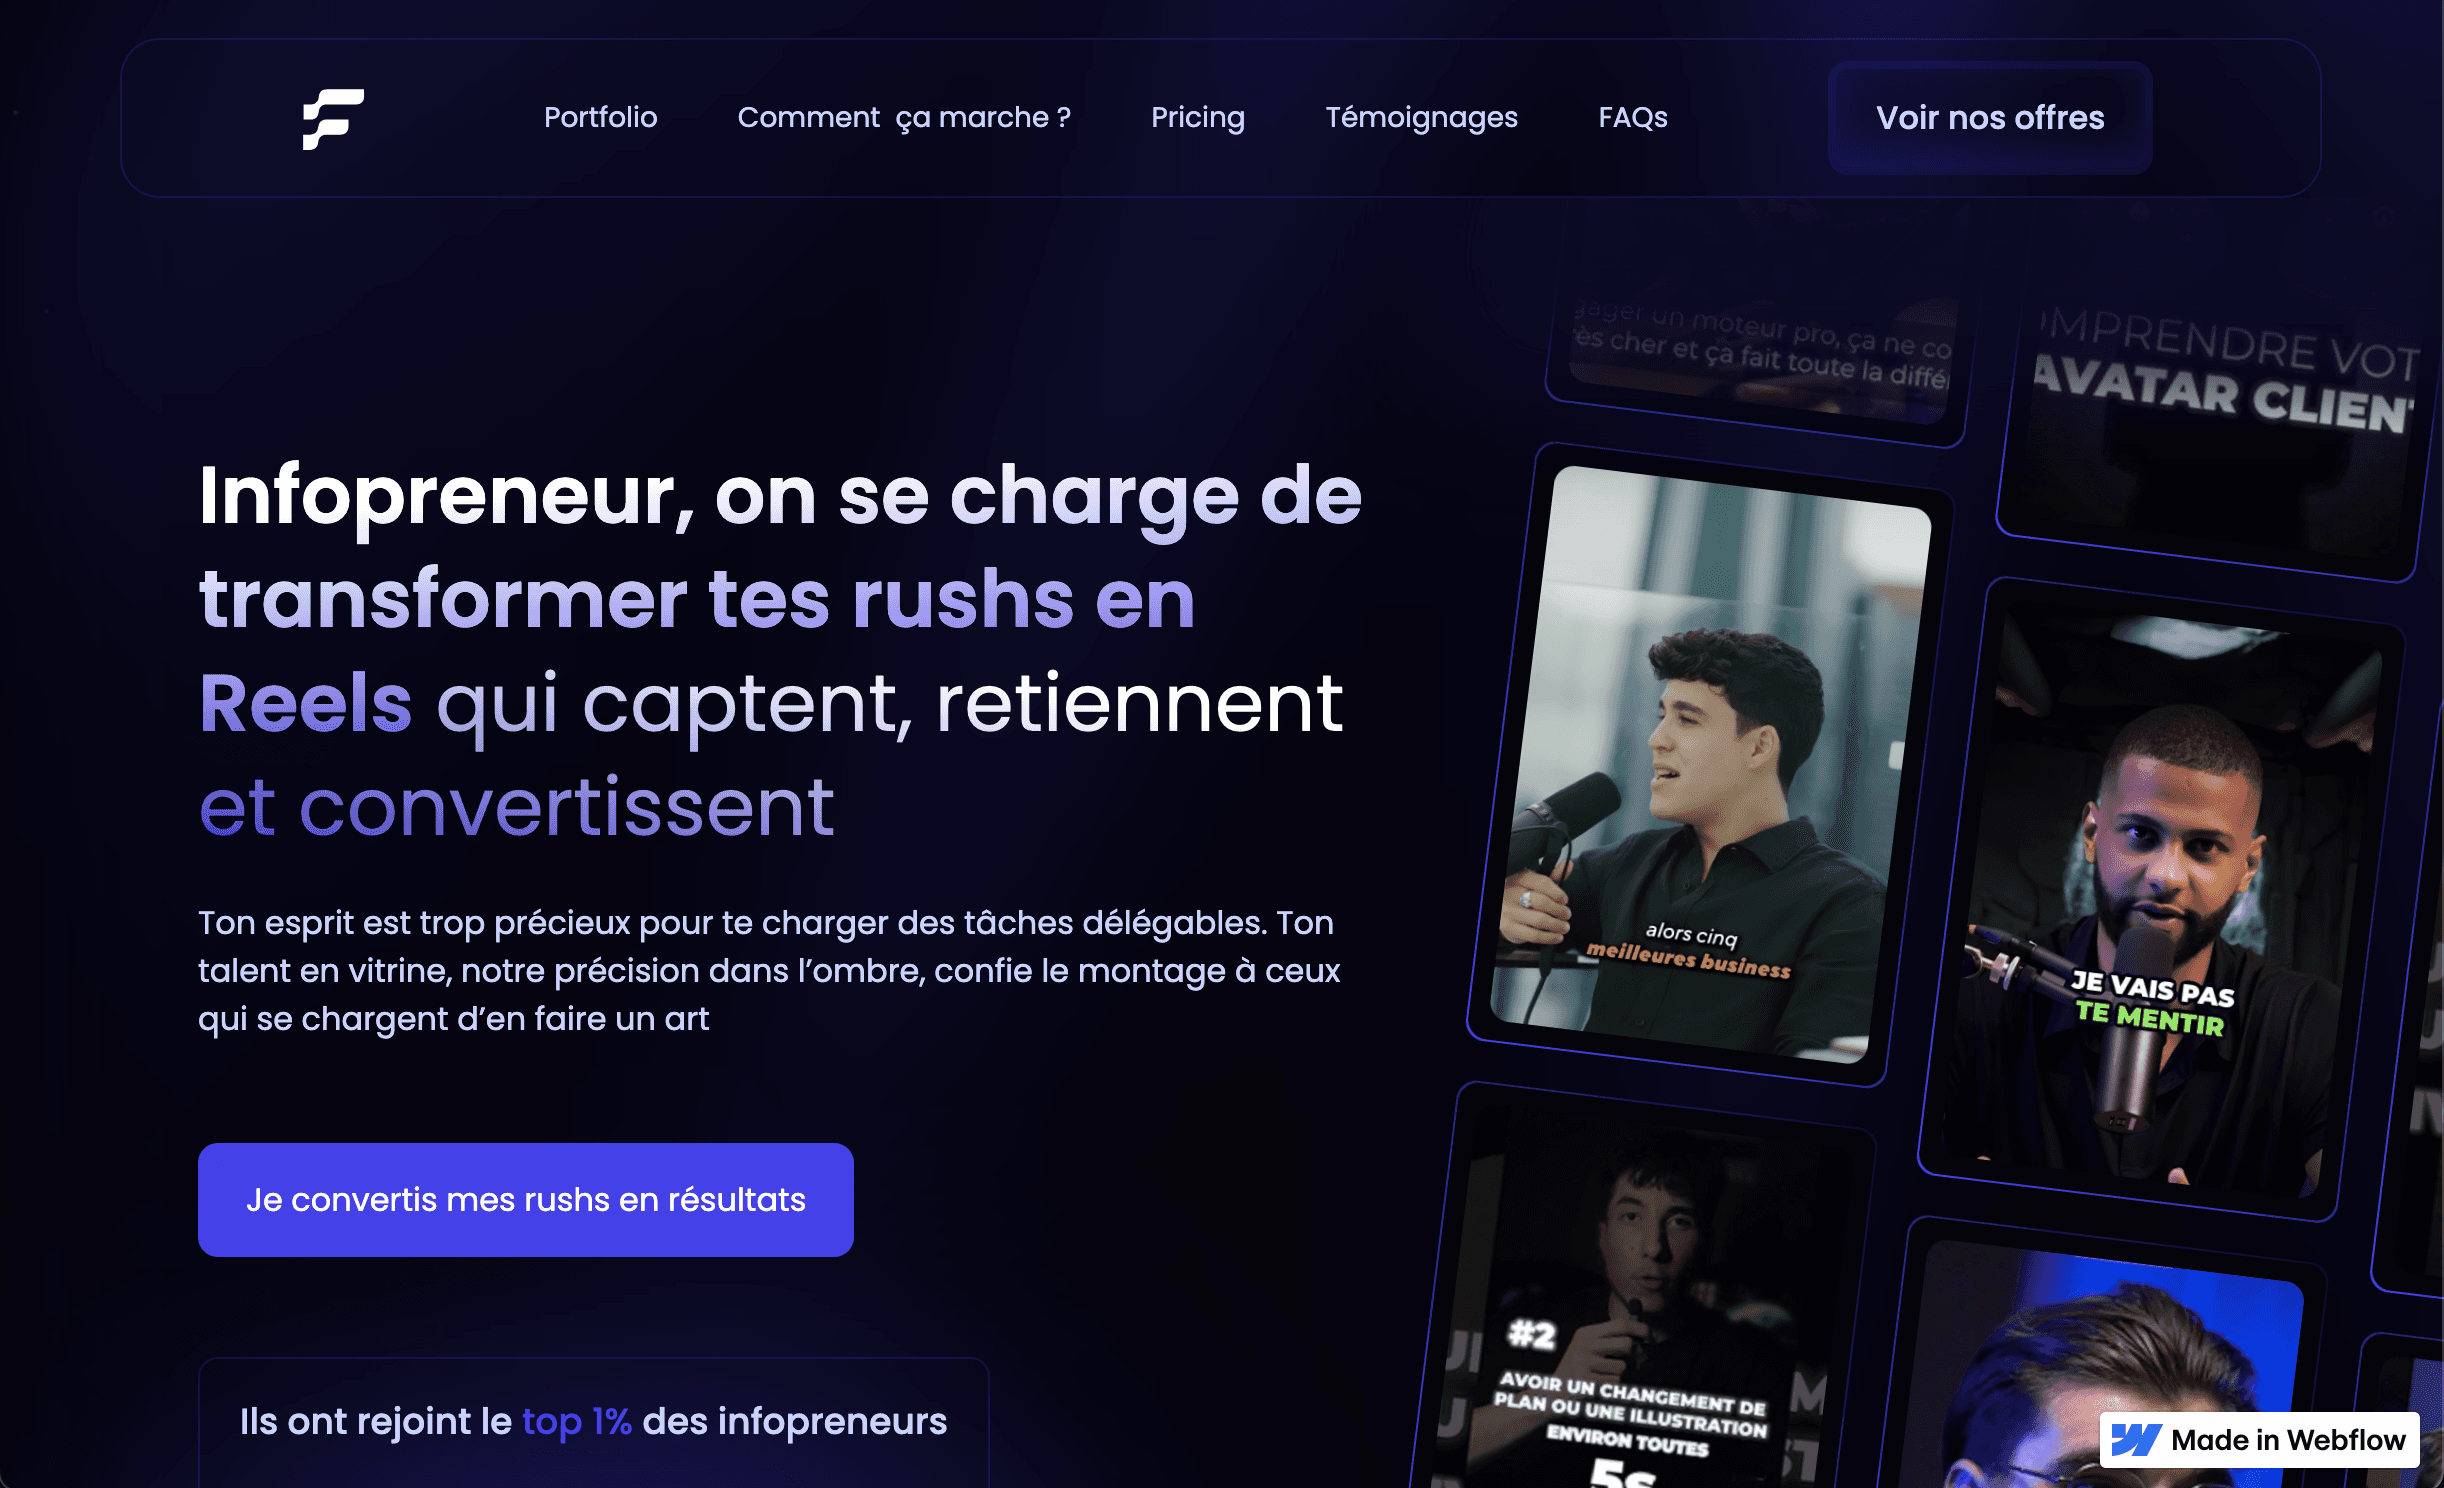Click Je convertis mes rushs en résultats

tap(526, 1200)
